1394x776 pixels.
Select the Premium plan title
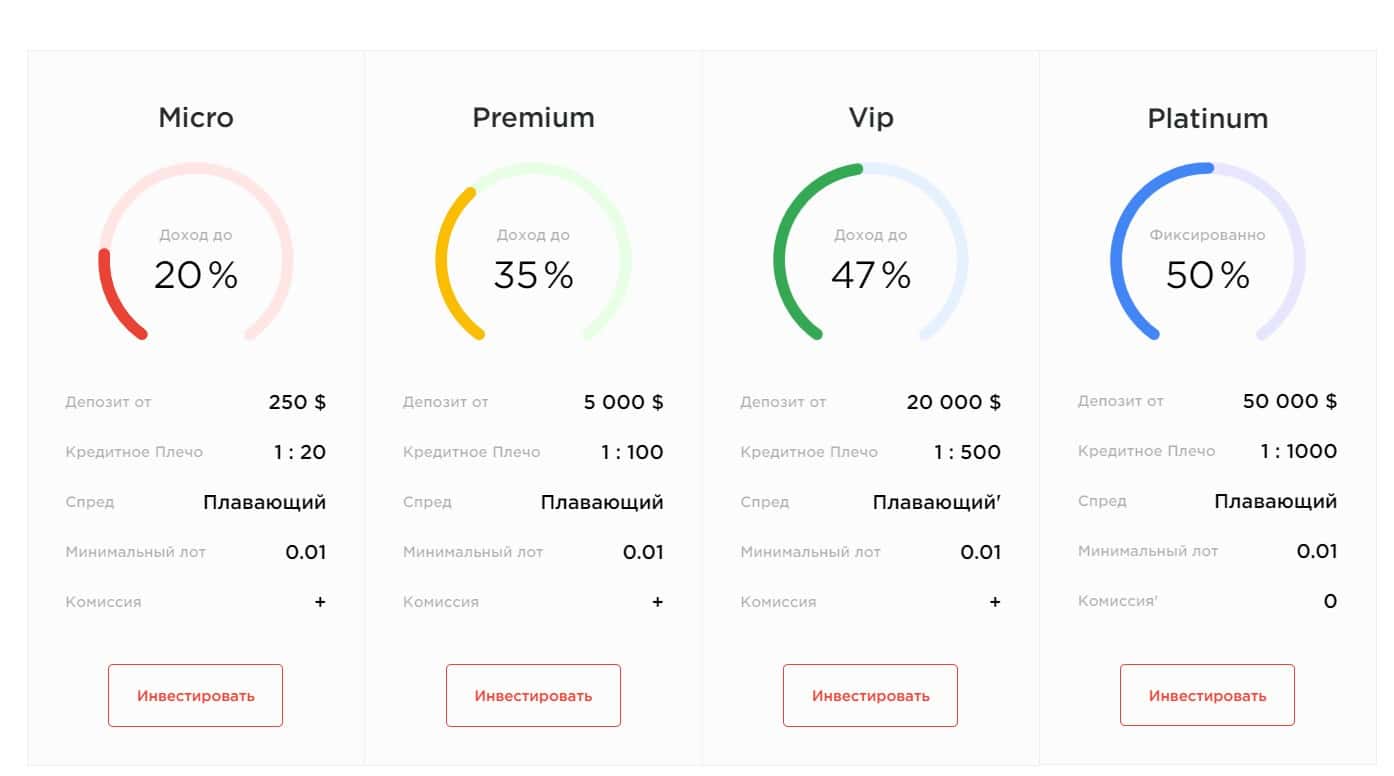[533, 118]
